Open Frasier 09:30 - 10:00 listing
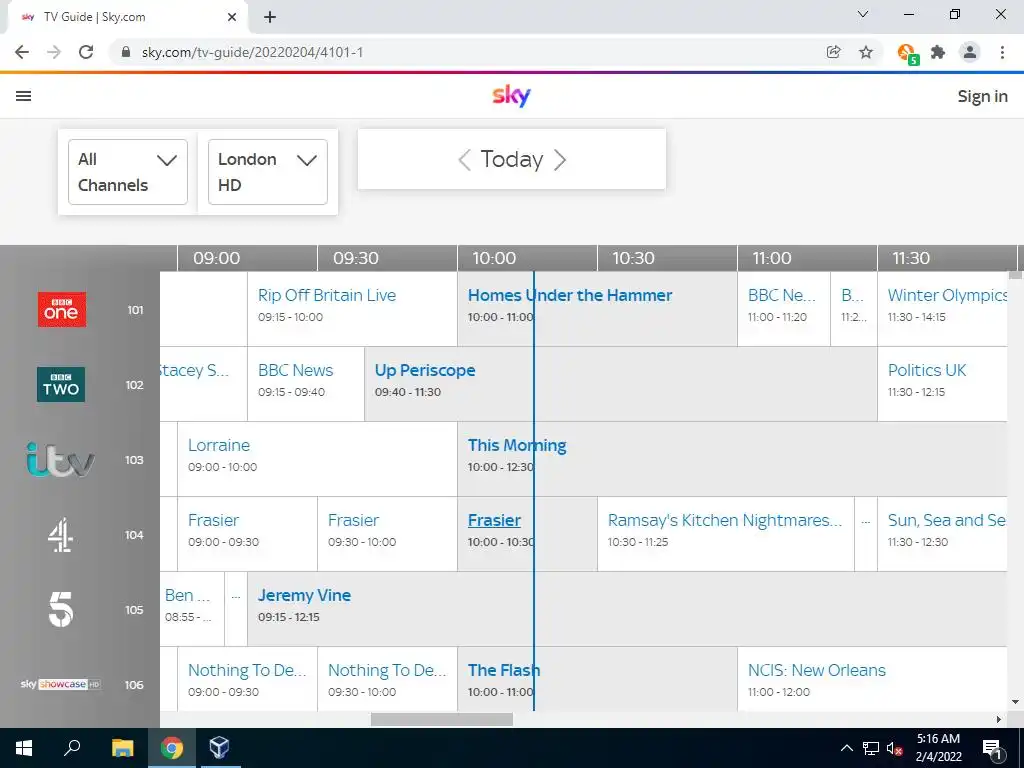1024x768 pixels. 387,534
